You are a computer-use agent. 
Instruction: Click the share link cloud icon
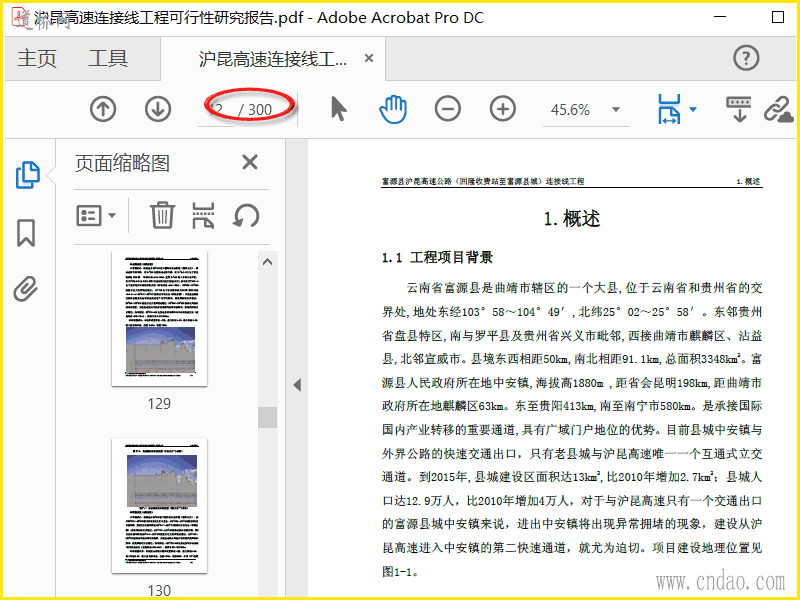coord(779,109)
